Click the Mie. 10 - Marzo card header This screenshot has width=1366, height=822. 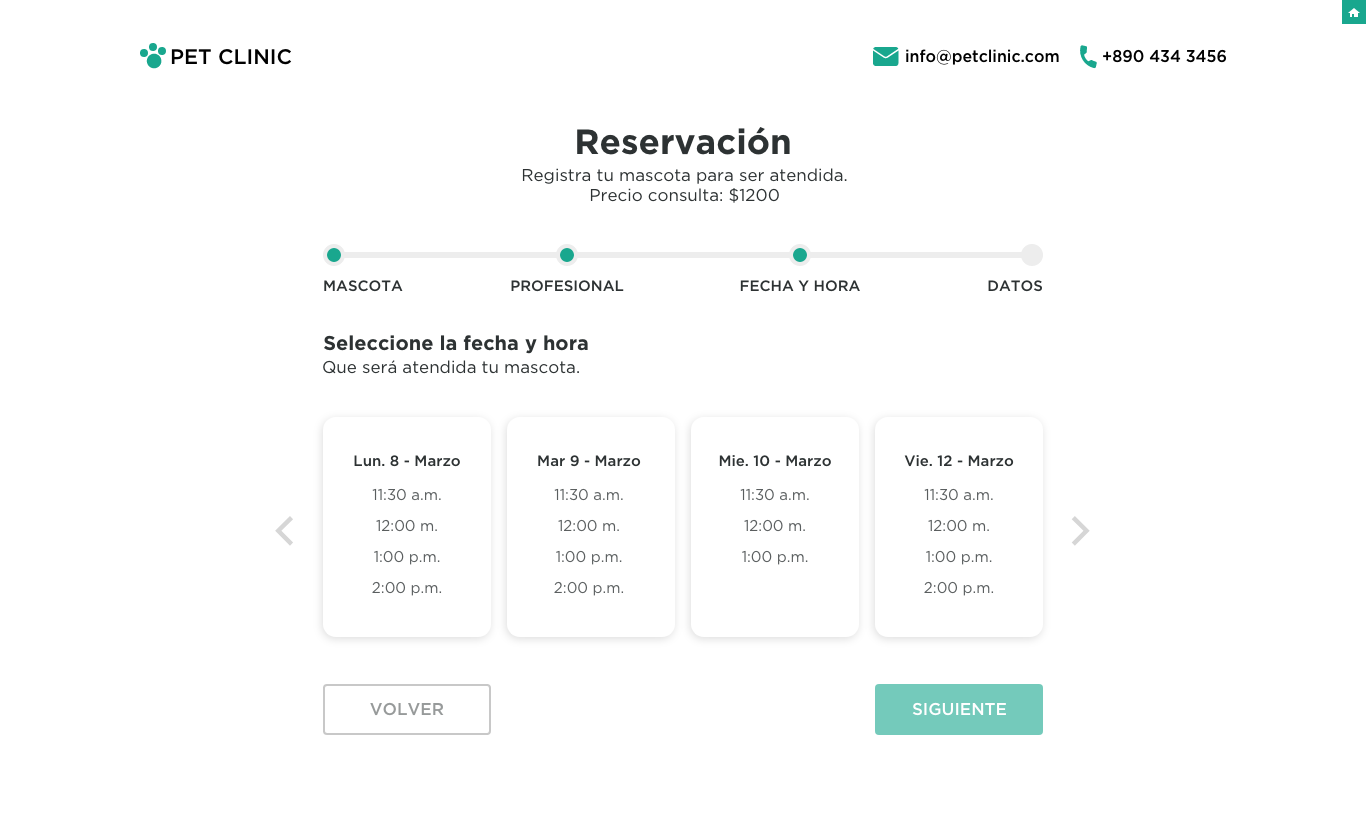point(775,461)
